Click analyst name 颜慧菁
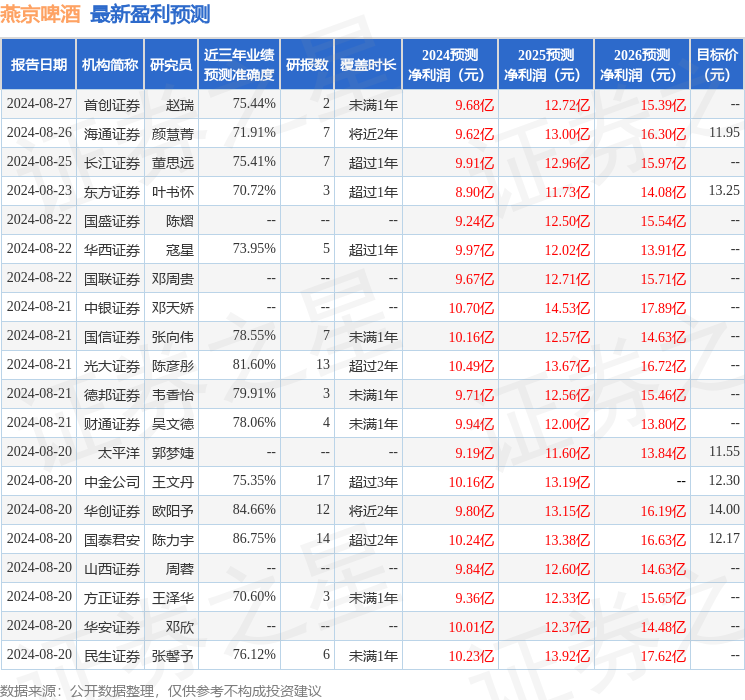The width and height of the screenshot is (745, 700). coord(172,134)
